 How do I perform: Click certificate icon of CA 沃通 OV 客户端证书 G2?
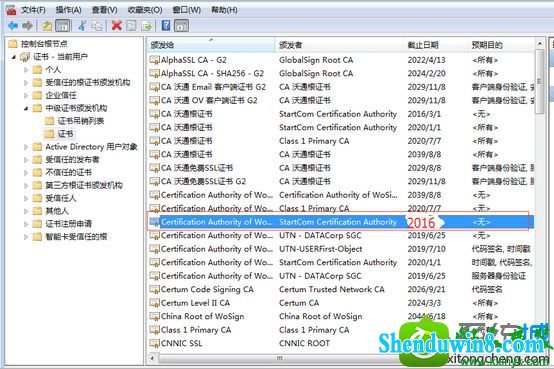(x=154, y=100)
